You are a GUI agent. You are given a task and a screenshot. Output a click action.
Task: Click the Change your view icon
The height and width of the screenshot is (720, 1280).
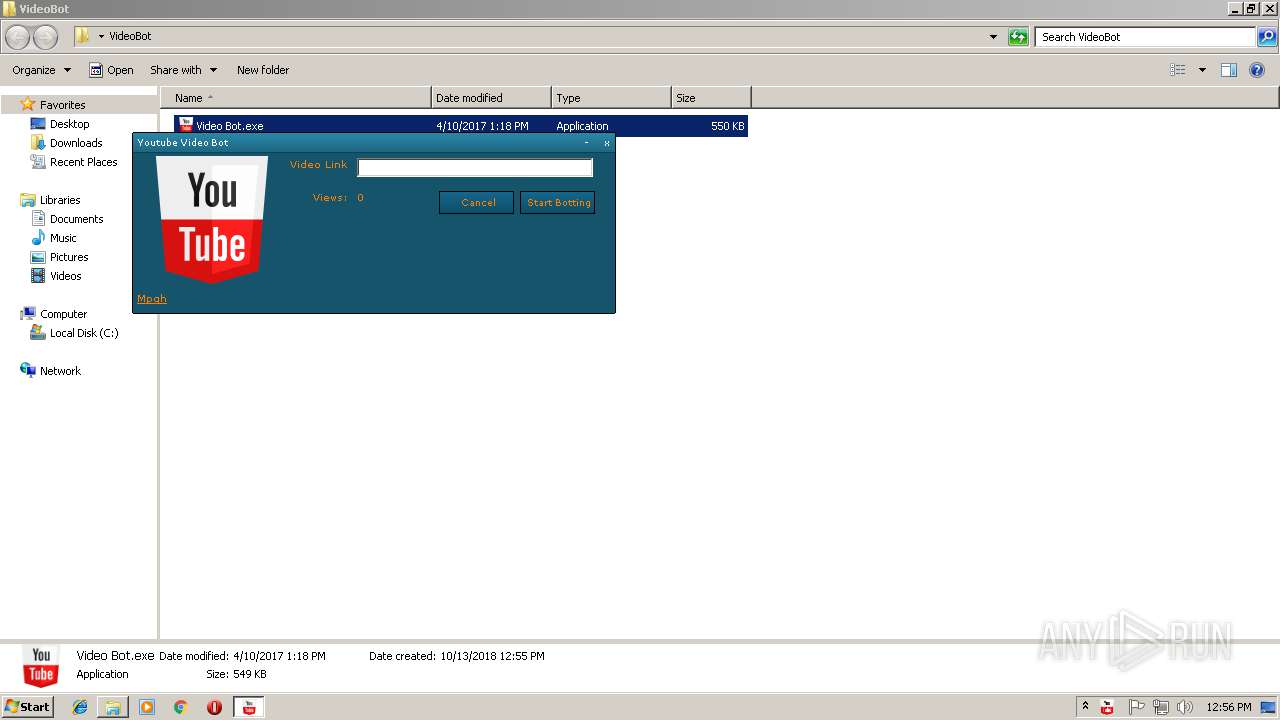(x=1178, y=70)
